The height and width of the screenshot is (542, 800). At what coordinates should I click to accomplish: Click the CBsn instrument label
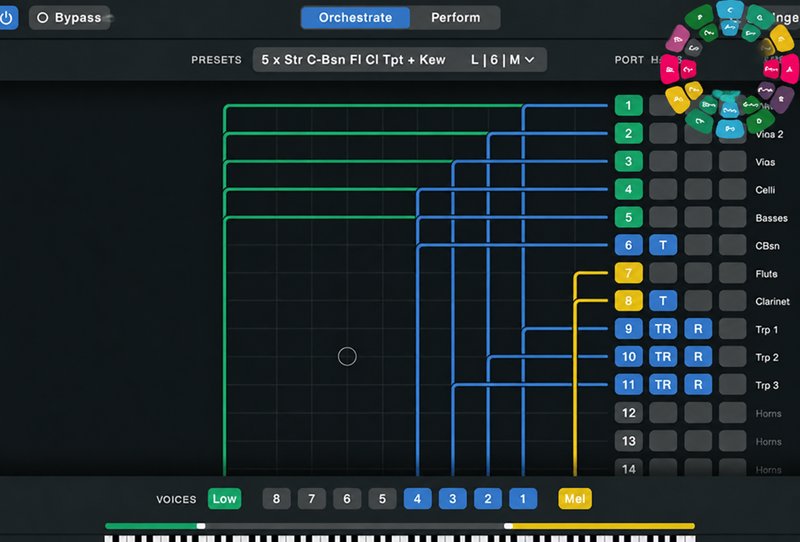[767, 246]
